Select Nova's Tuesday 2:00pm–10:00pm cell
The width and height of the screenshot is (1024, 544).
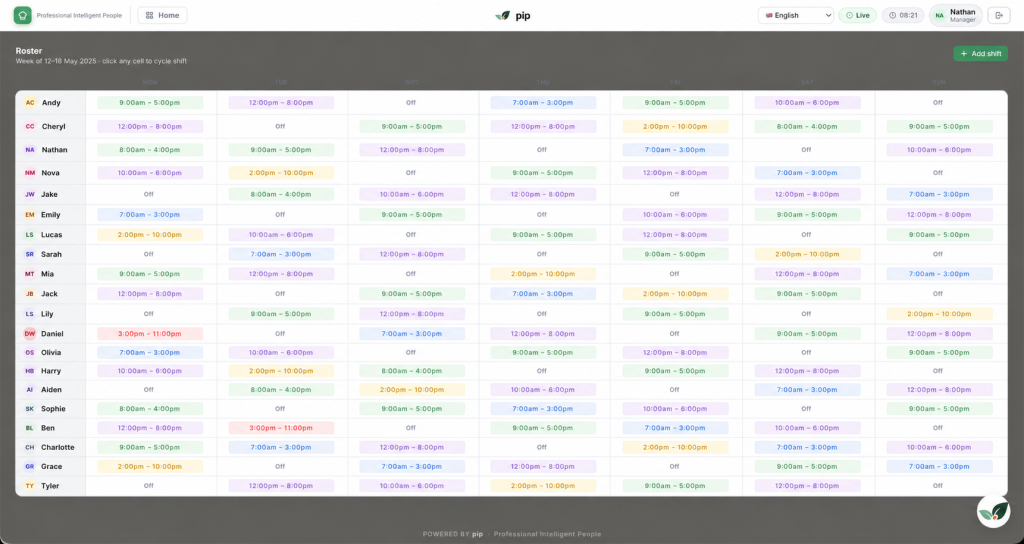(281, 173)
